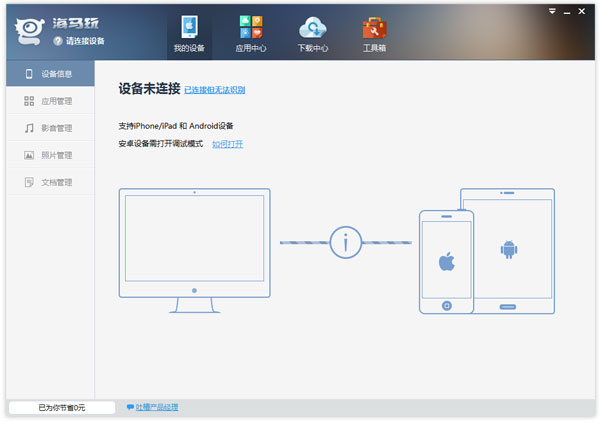This screenshot has width=600, height=423.
Task: Click the grid icon next to 应用管理
Action: point(29,101)
